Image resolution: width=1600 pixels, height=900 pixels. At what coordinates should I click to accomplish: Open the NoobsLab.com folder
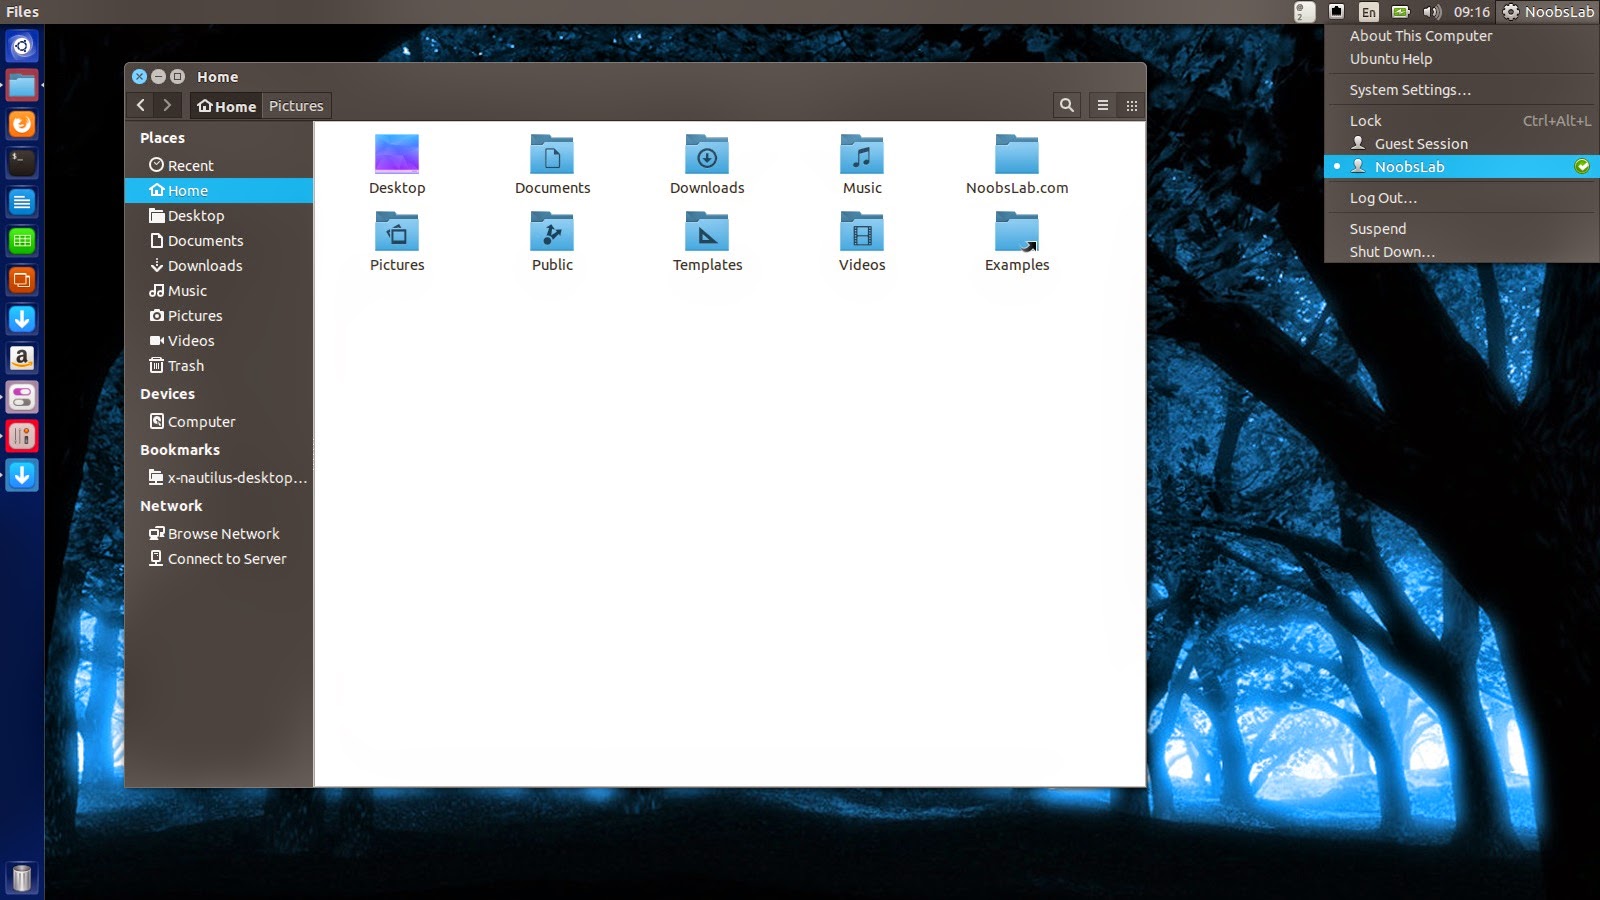pyautogui.click(x=1017, y=154)
